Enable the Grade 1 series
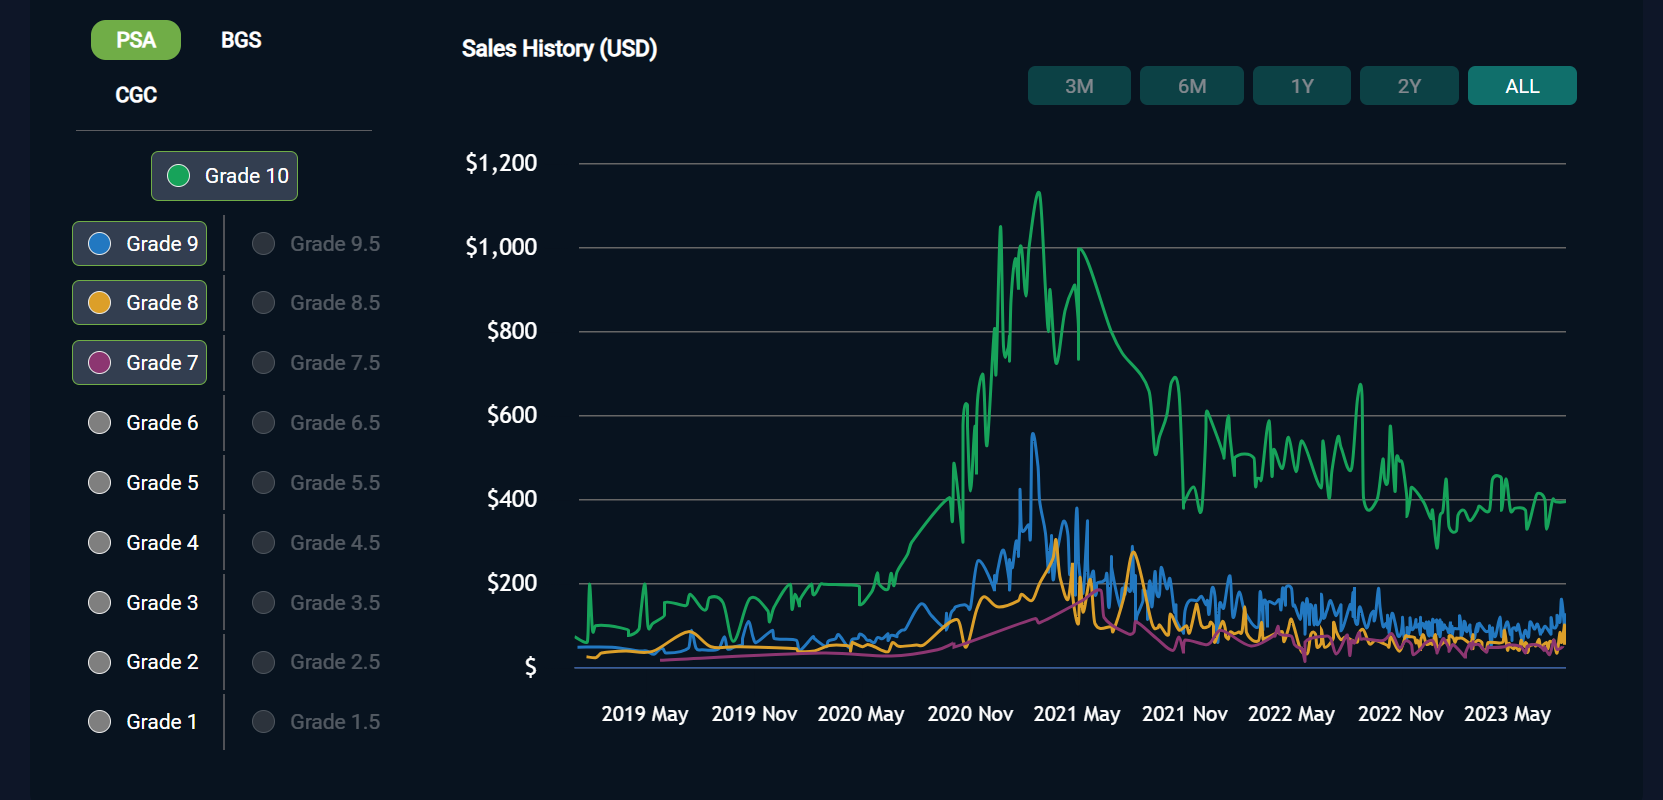Screen dimensions: 1663x800 [x=143, y=722]
